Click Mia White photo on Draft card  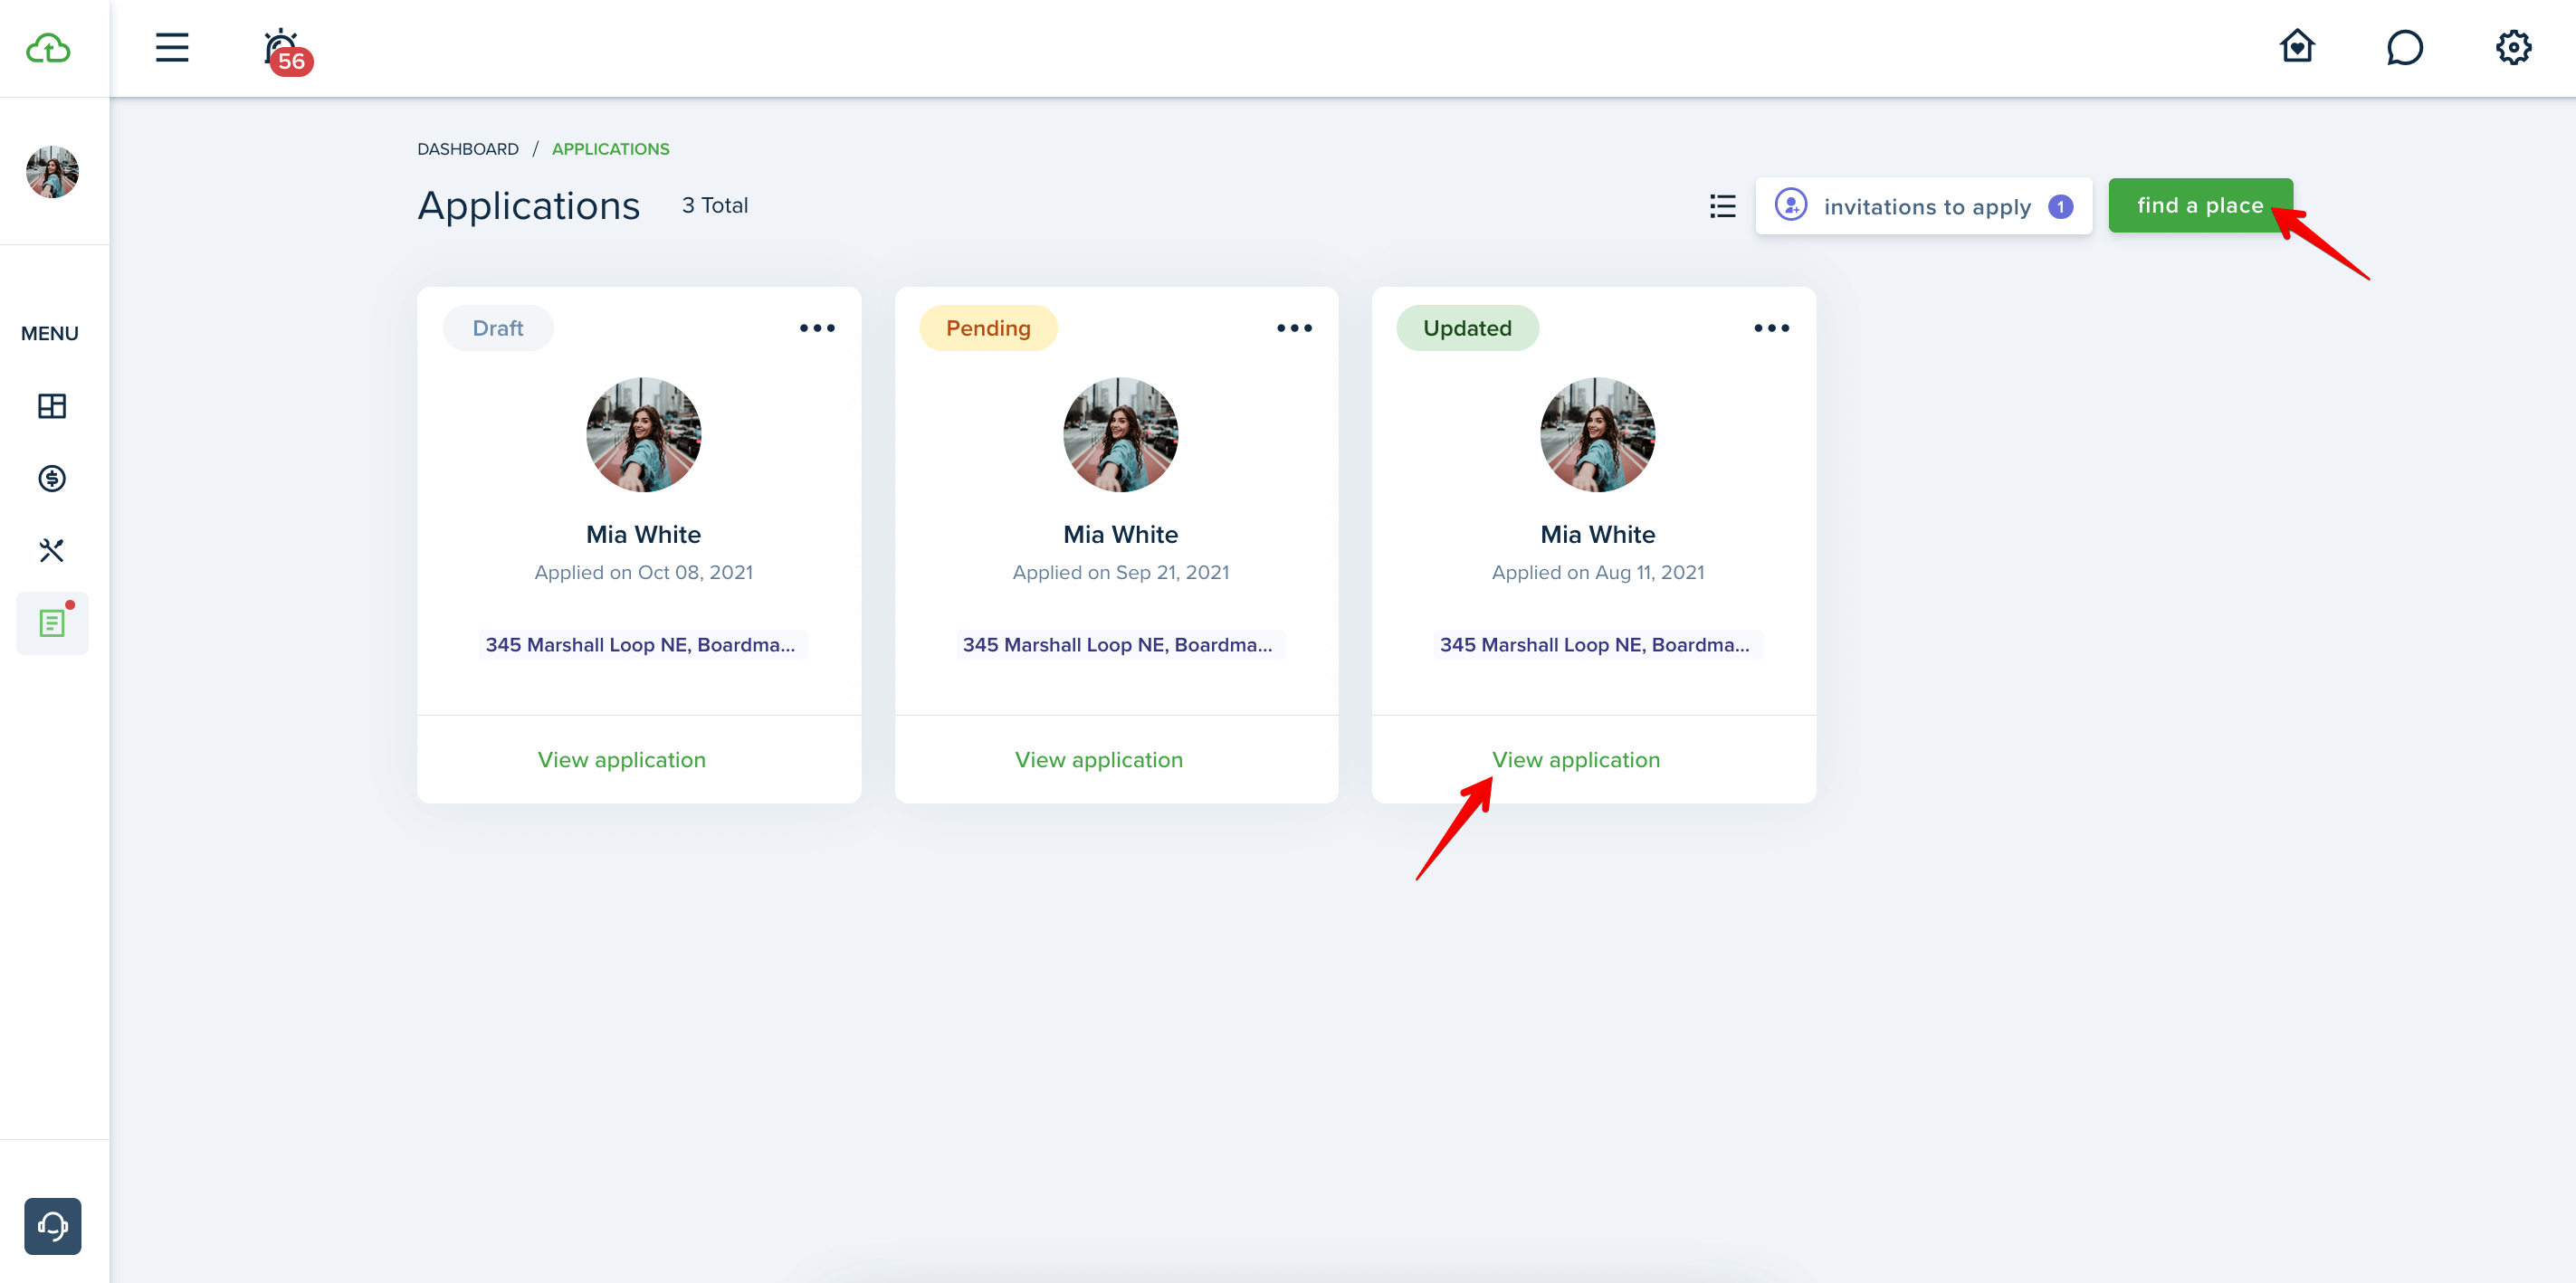(643, 434)
